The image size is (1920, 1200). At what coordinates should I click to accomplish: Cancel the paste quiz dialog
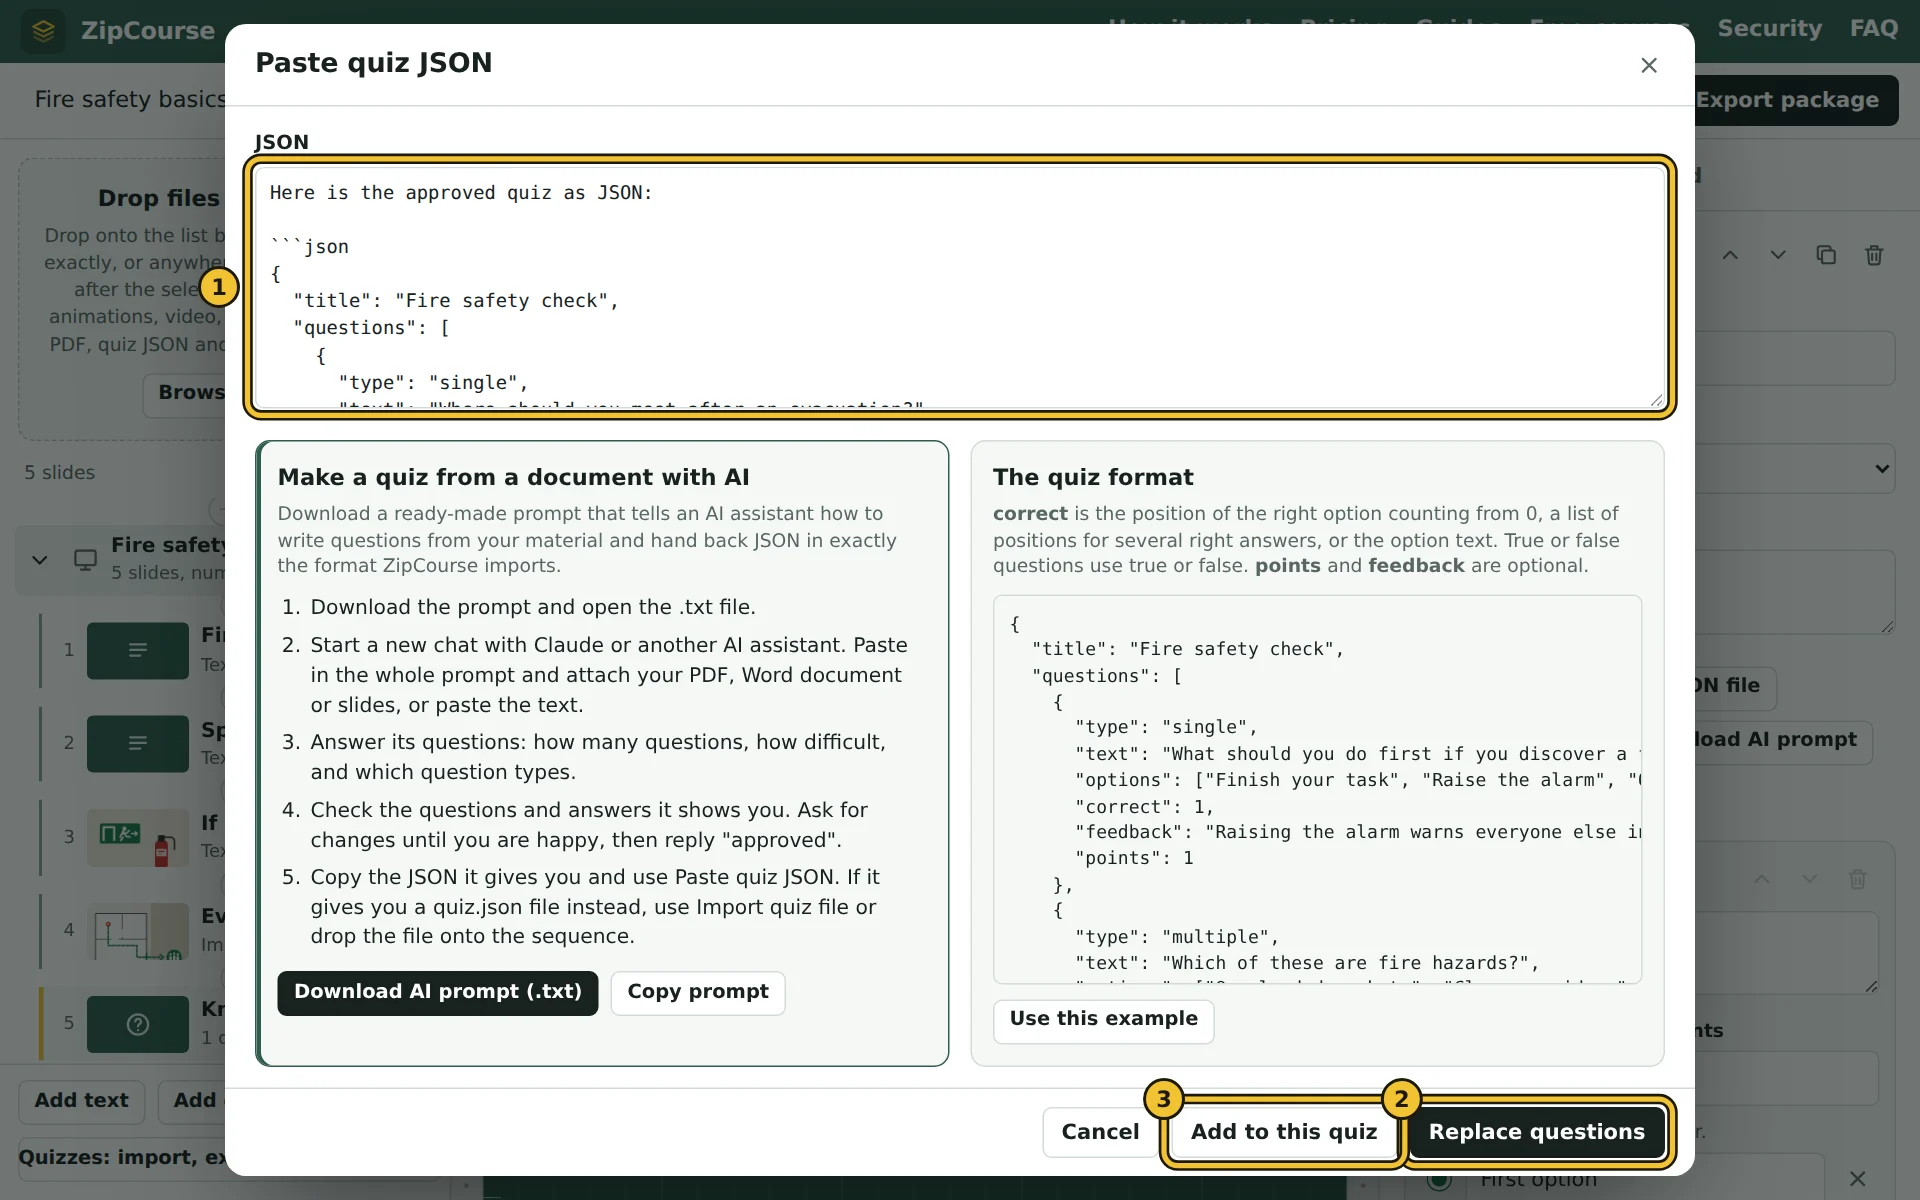tap(1100, 1132)
